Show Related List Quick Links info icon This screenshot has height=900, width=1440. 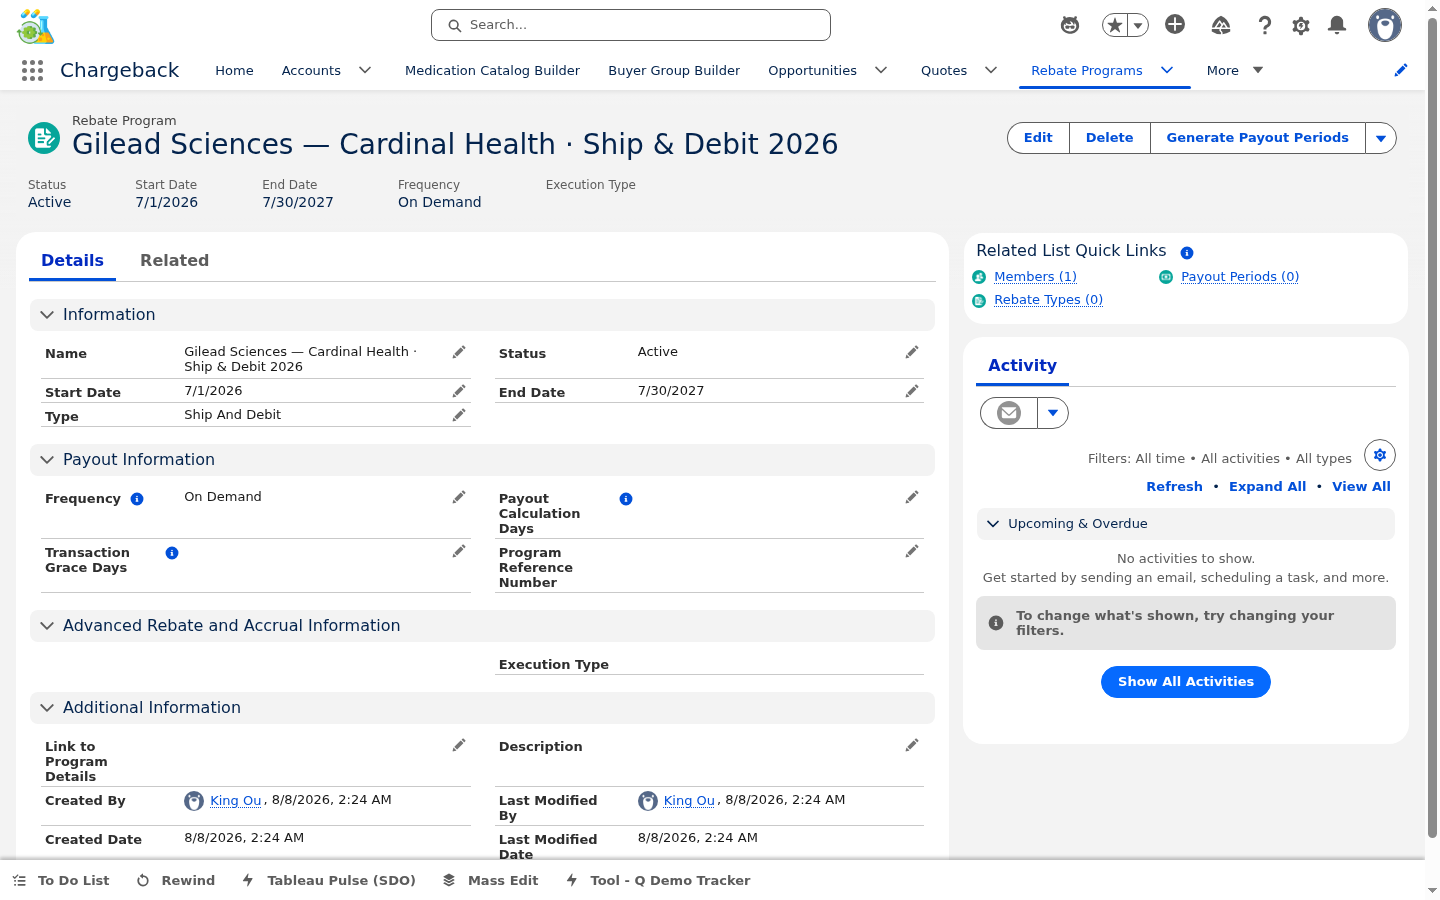pos(1187,253)
